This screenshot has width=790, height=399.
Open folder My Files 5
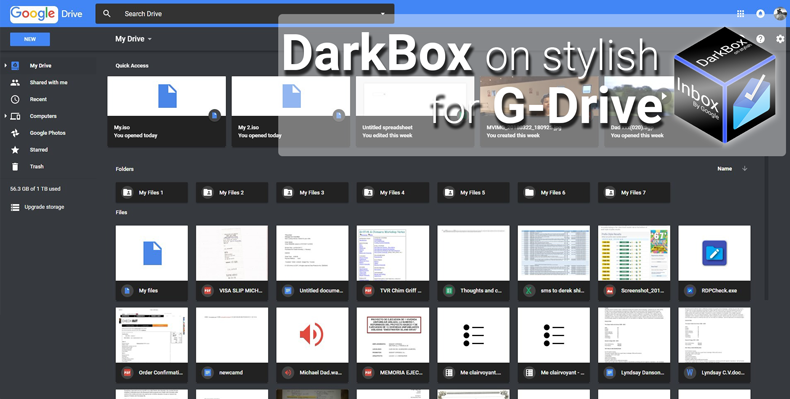click(473, 192)
